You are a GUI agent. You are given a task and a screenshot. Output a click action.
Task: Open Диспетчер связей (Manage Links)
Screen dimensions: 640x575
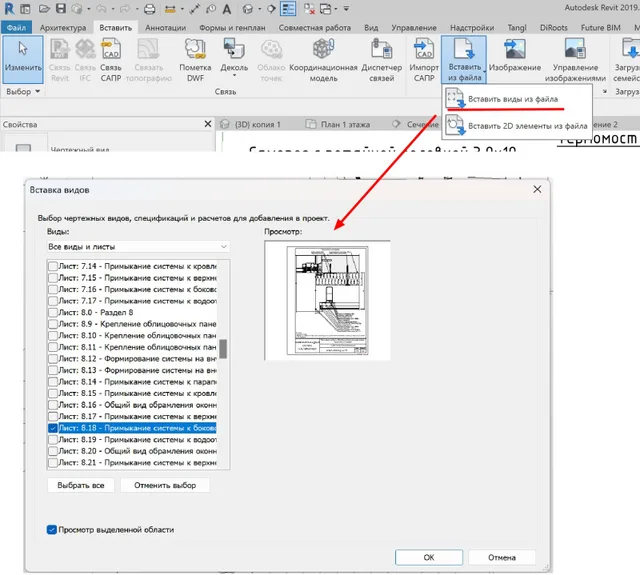tap(382, 60)
